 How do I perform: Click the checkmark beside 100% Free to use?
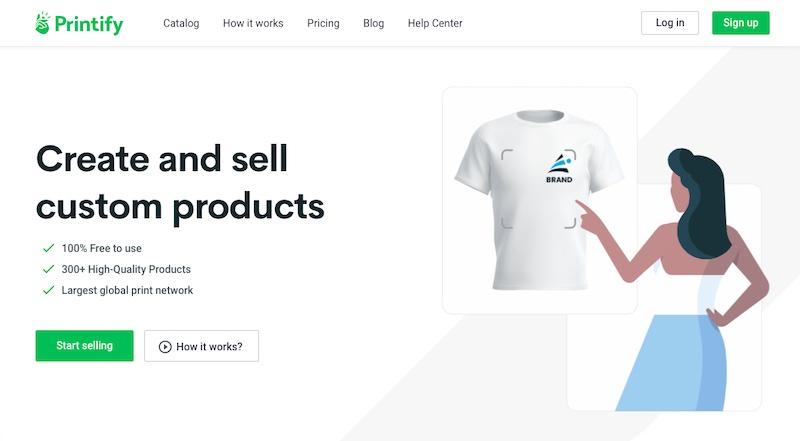[48, 248]
